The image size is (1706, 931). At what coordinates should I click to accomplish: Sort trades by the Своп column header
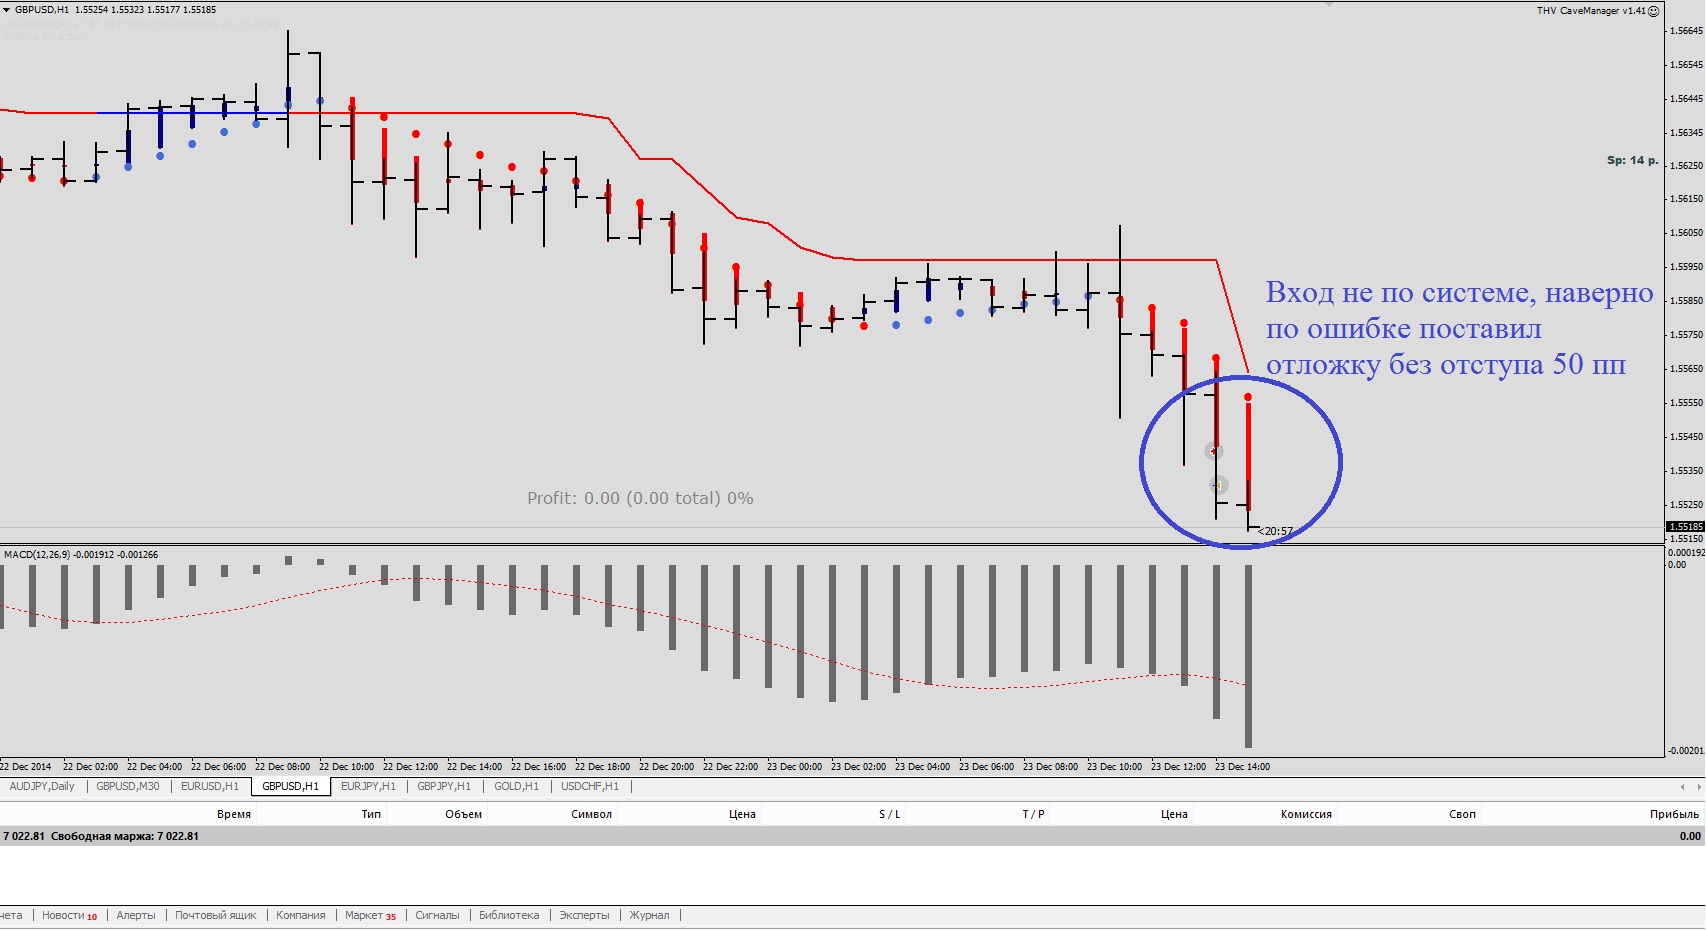pos(1462,814)
